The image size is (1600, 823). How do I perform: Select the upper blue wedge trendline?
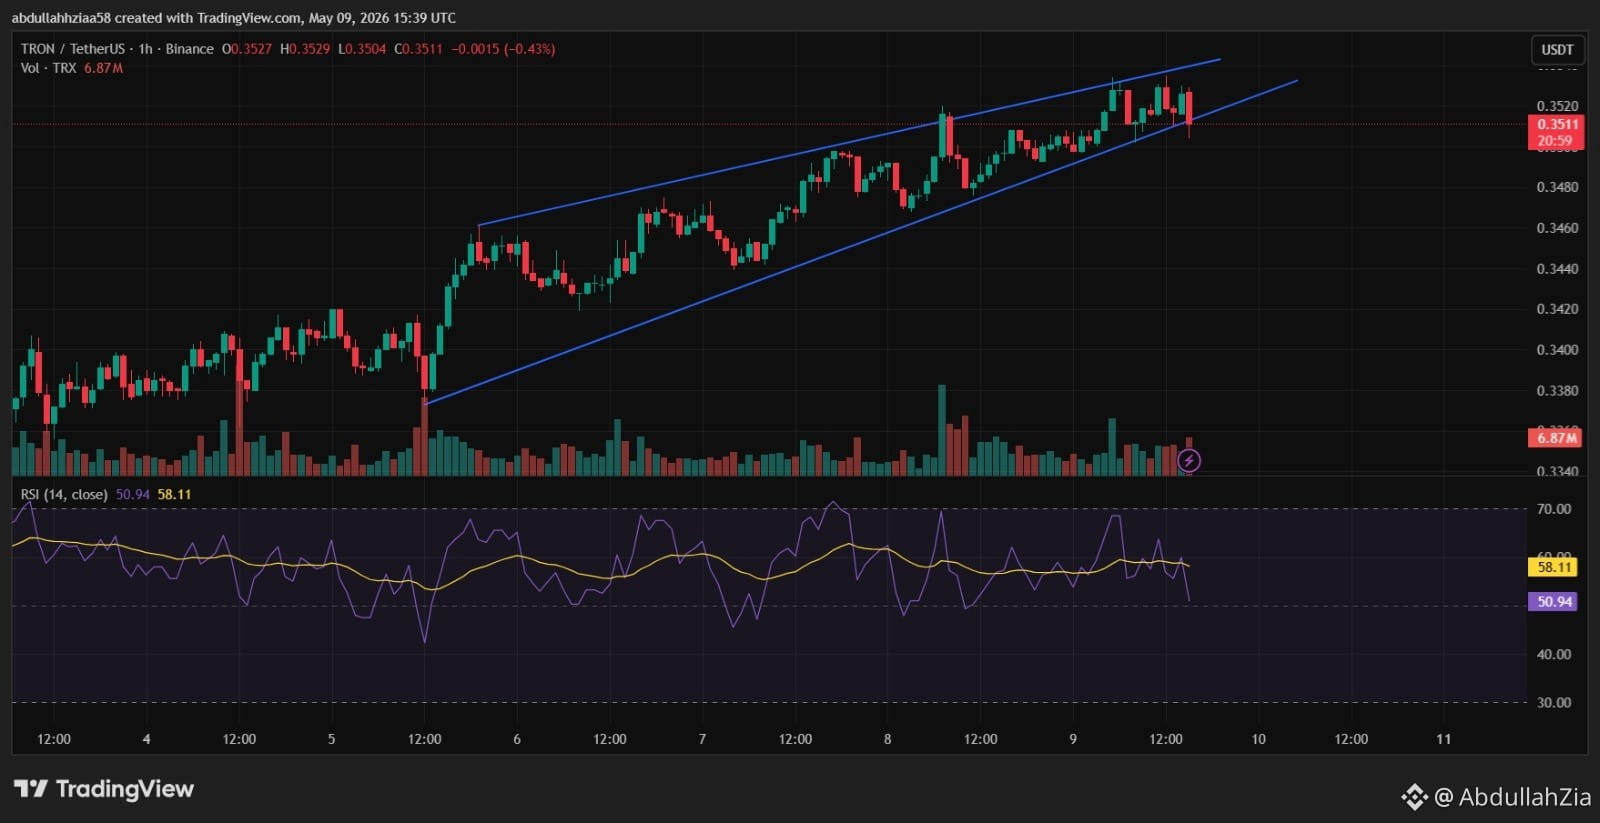point(850,143)
